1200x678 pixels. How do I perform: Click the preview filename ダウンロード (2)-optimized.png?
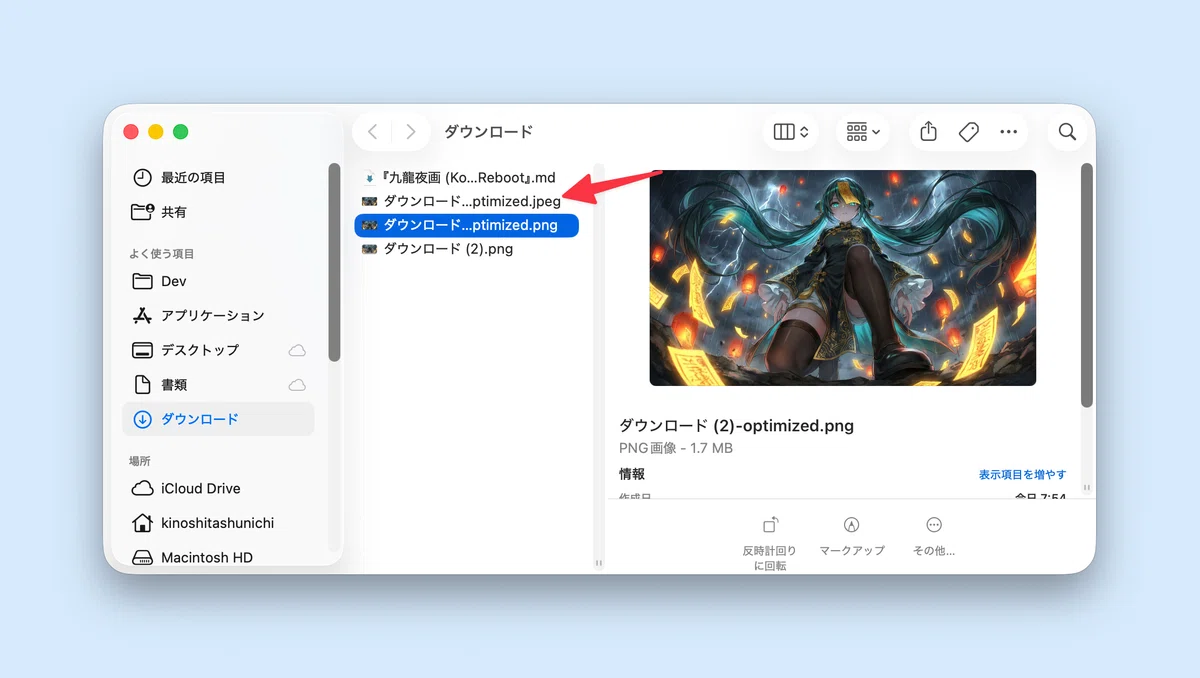737,426
